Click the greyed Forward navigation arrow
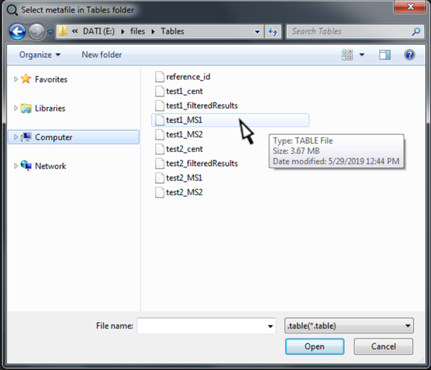The width and height of the screenshot is (431, 370). 36,32
